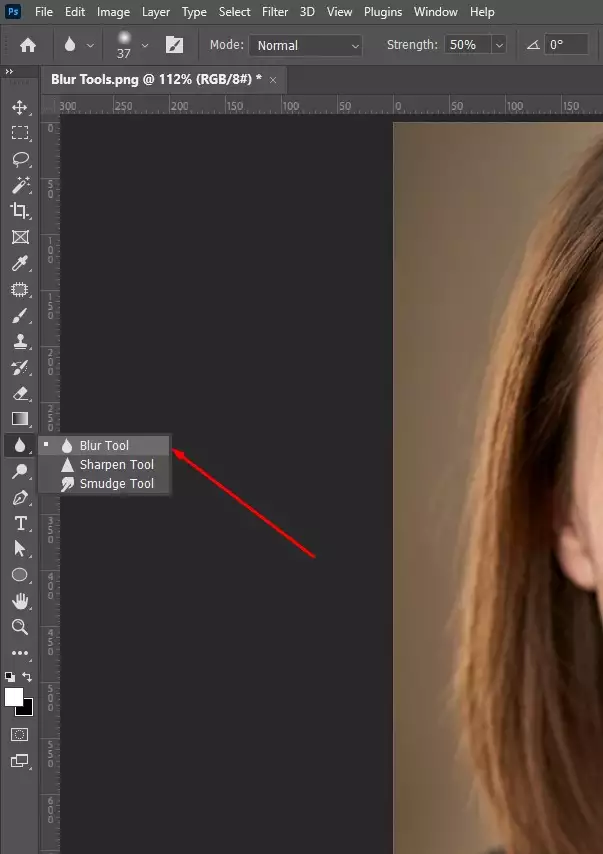This screenshot has height=854, width=603.
Task: Toggle Quick Mask mode
Action: (20, 735)
